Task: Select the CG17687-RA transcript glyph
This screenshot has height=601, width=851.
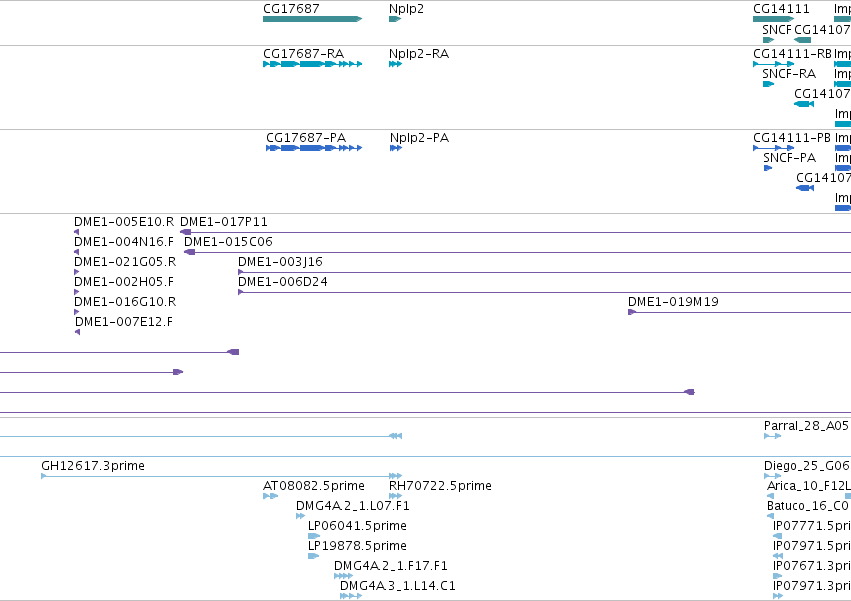Action: point(312,64)
